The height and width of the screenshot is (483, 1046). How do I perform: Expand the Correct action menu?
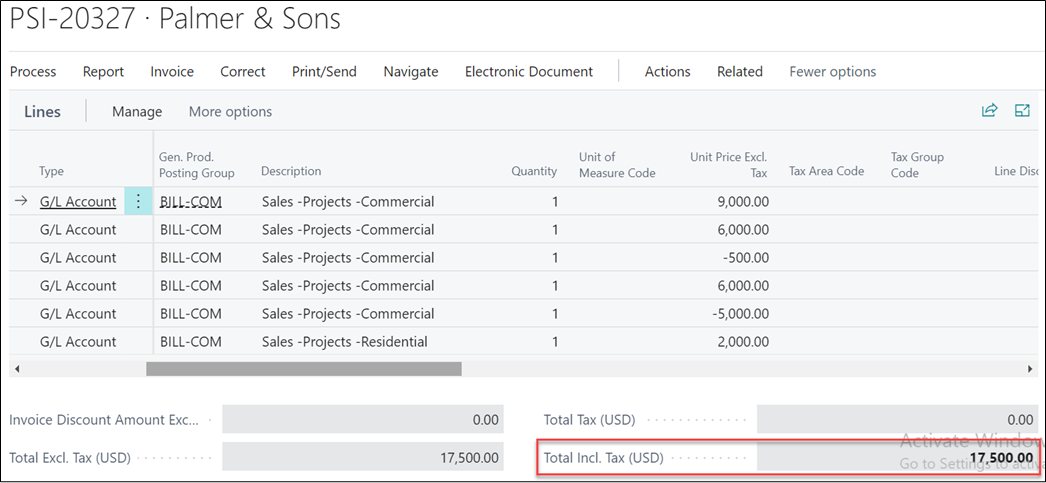pos(243,71)
